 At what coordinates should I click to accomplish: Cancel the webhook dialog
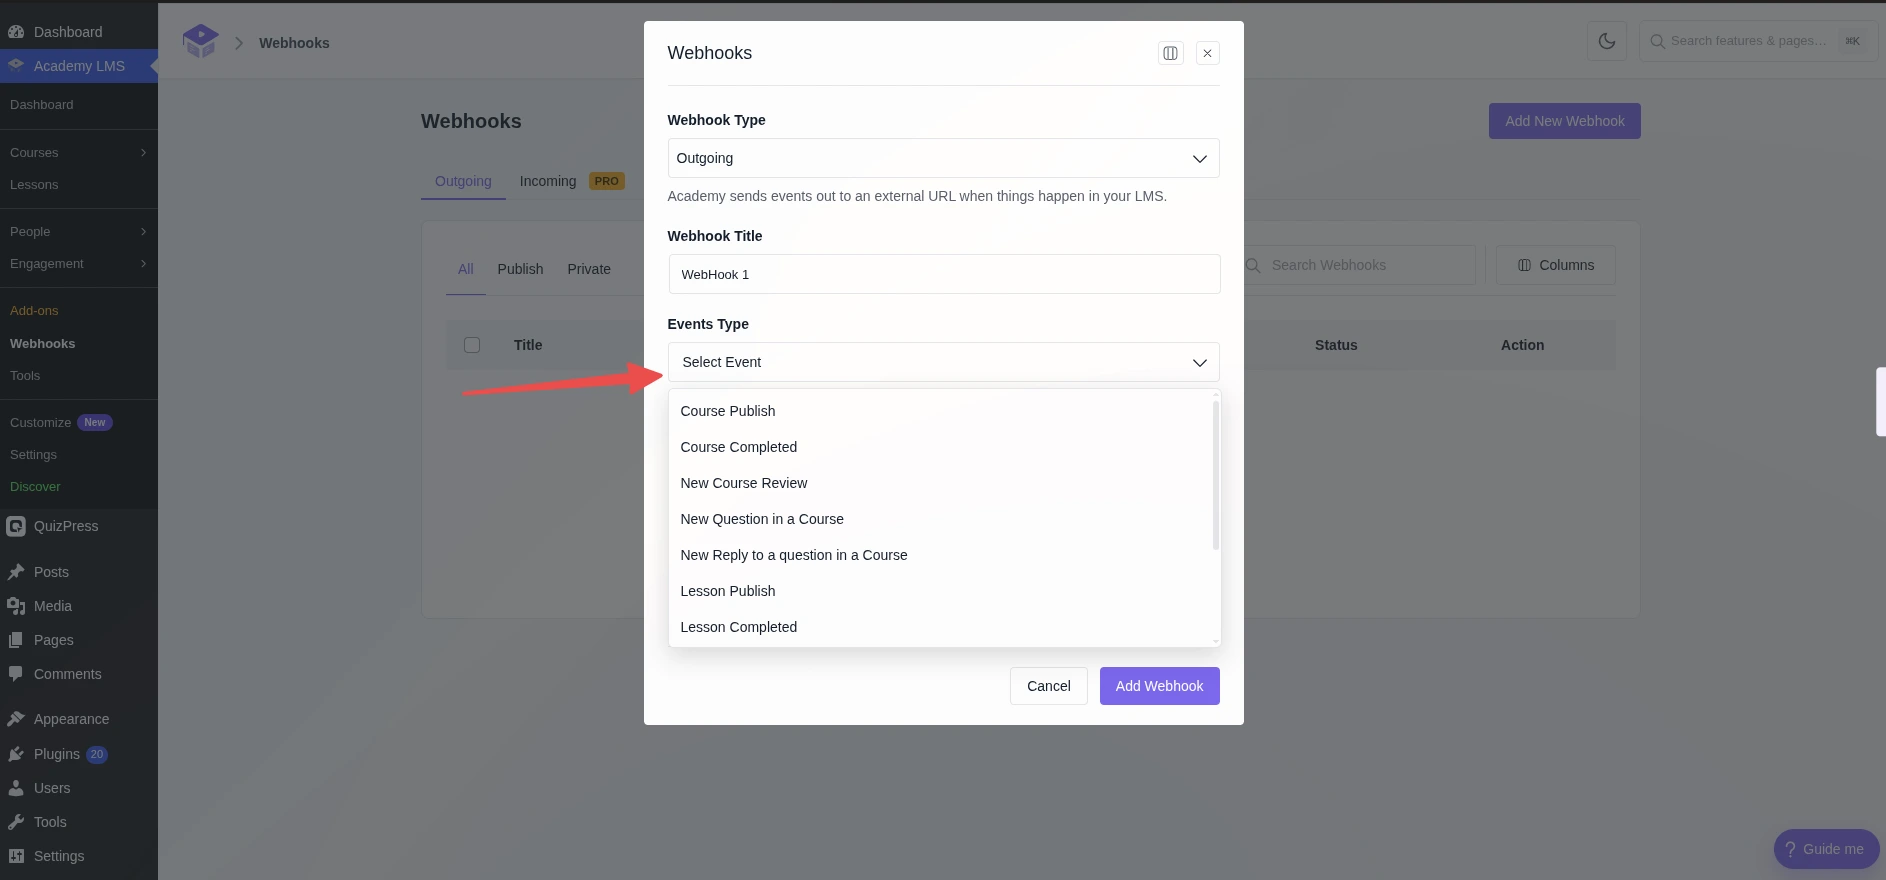point(1049,686)
